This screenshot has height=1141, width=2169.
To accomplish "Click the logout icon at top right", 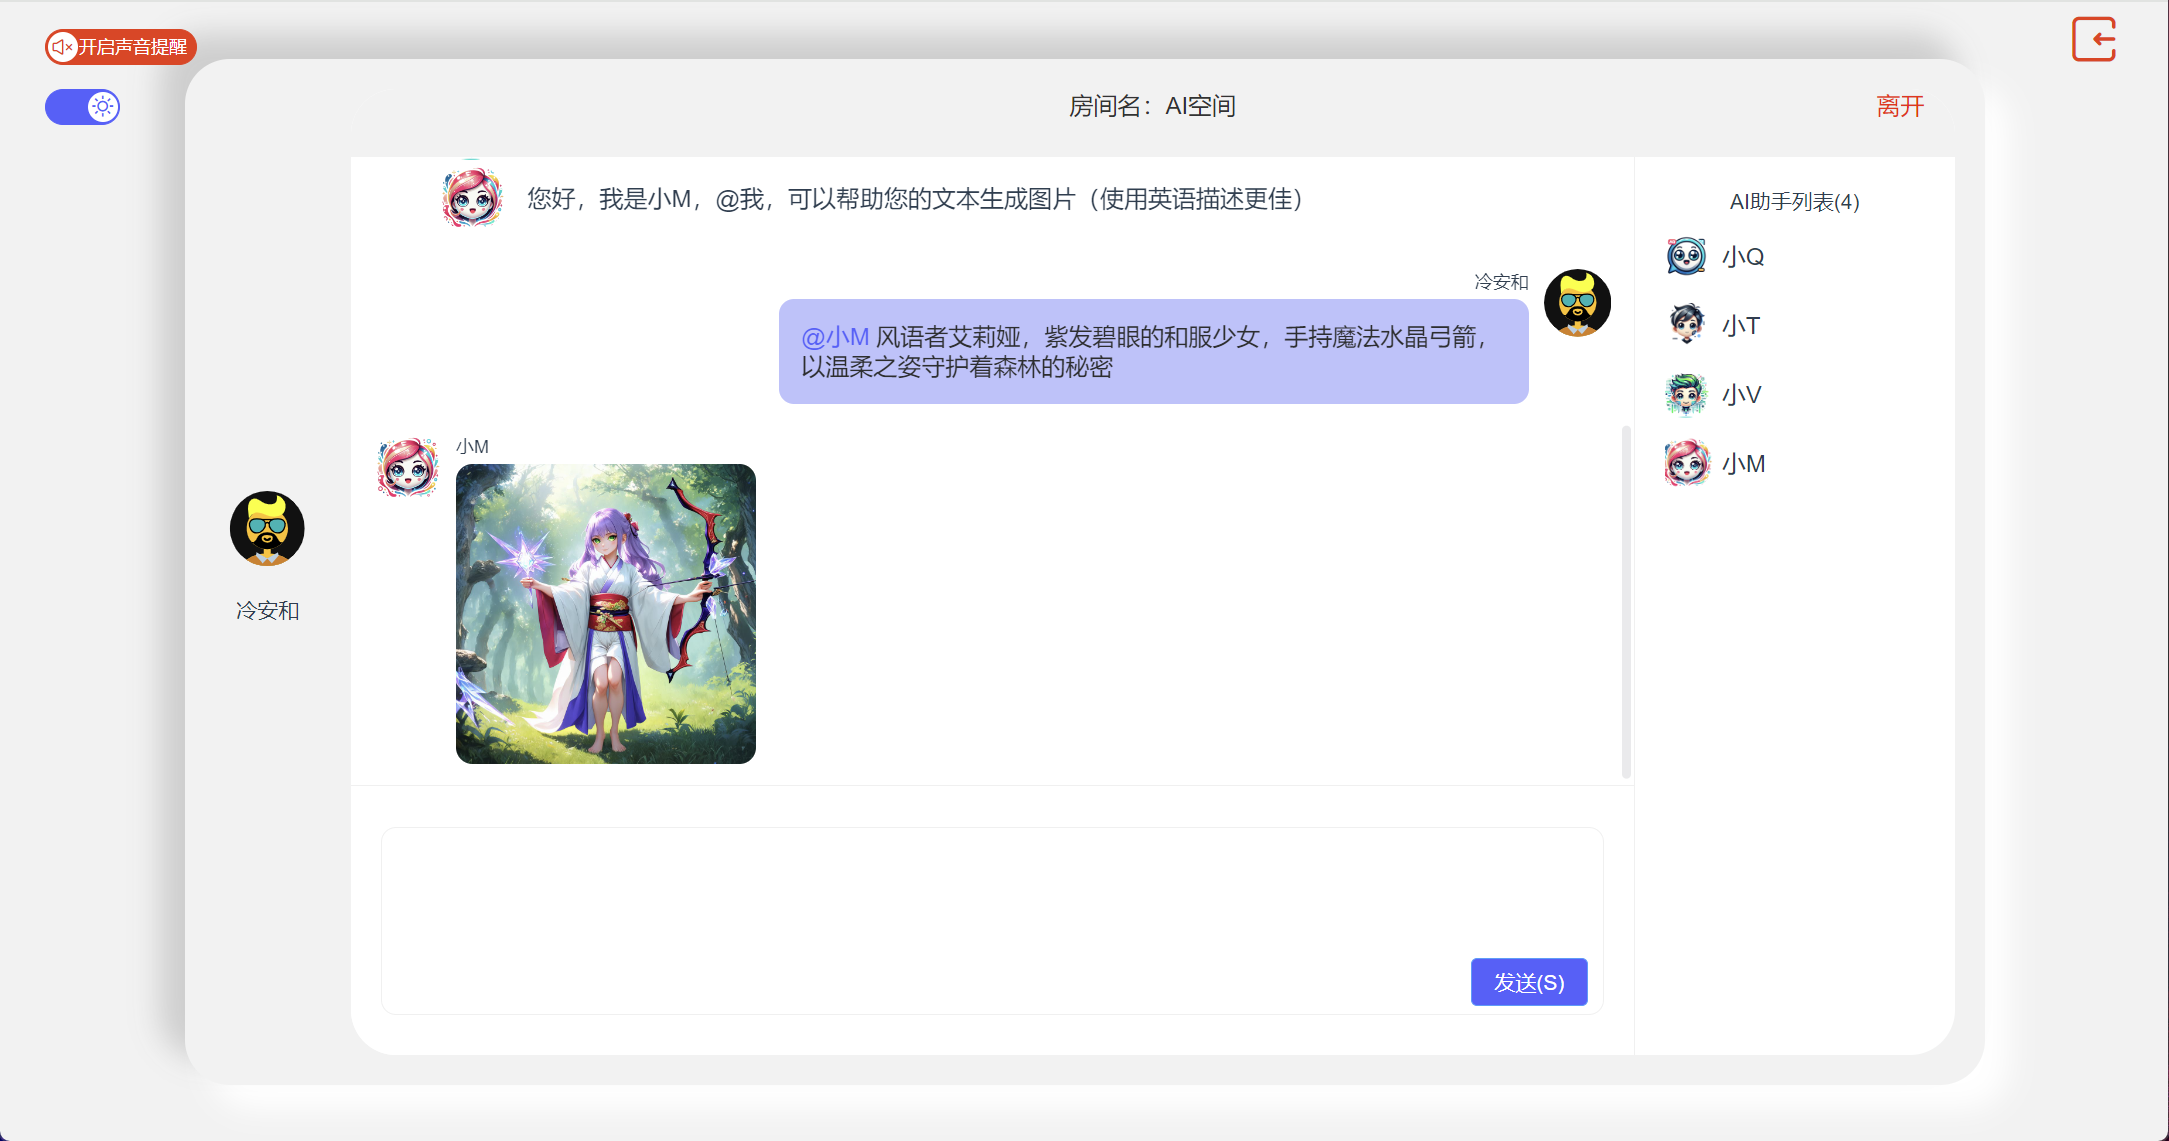I will (x=2093, y=40).
